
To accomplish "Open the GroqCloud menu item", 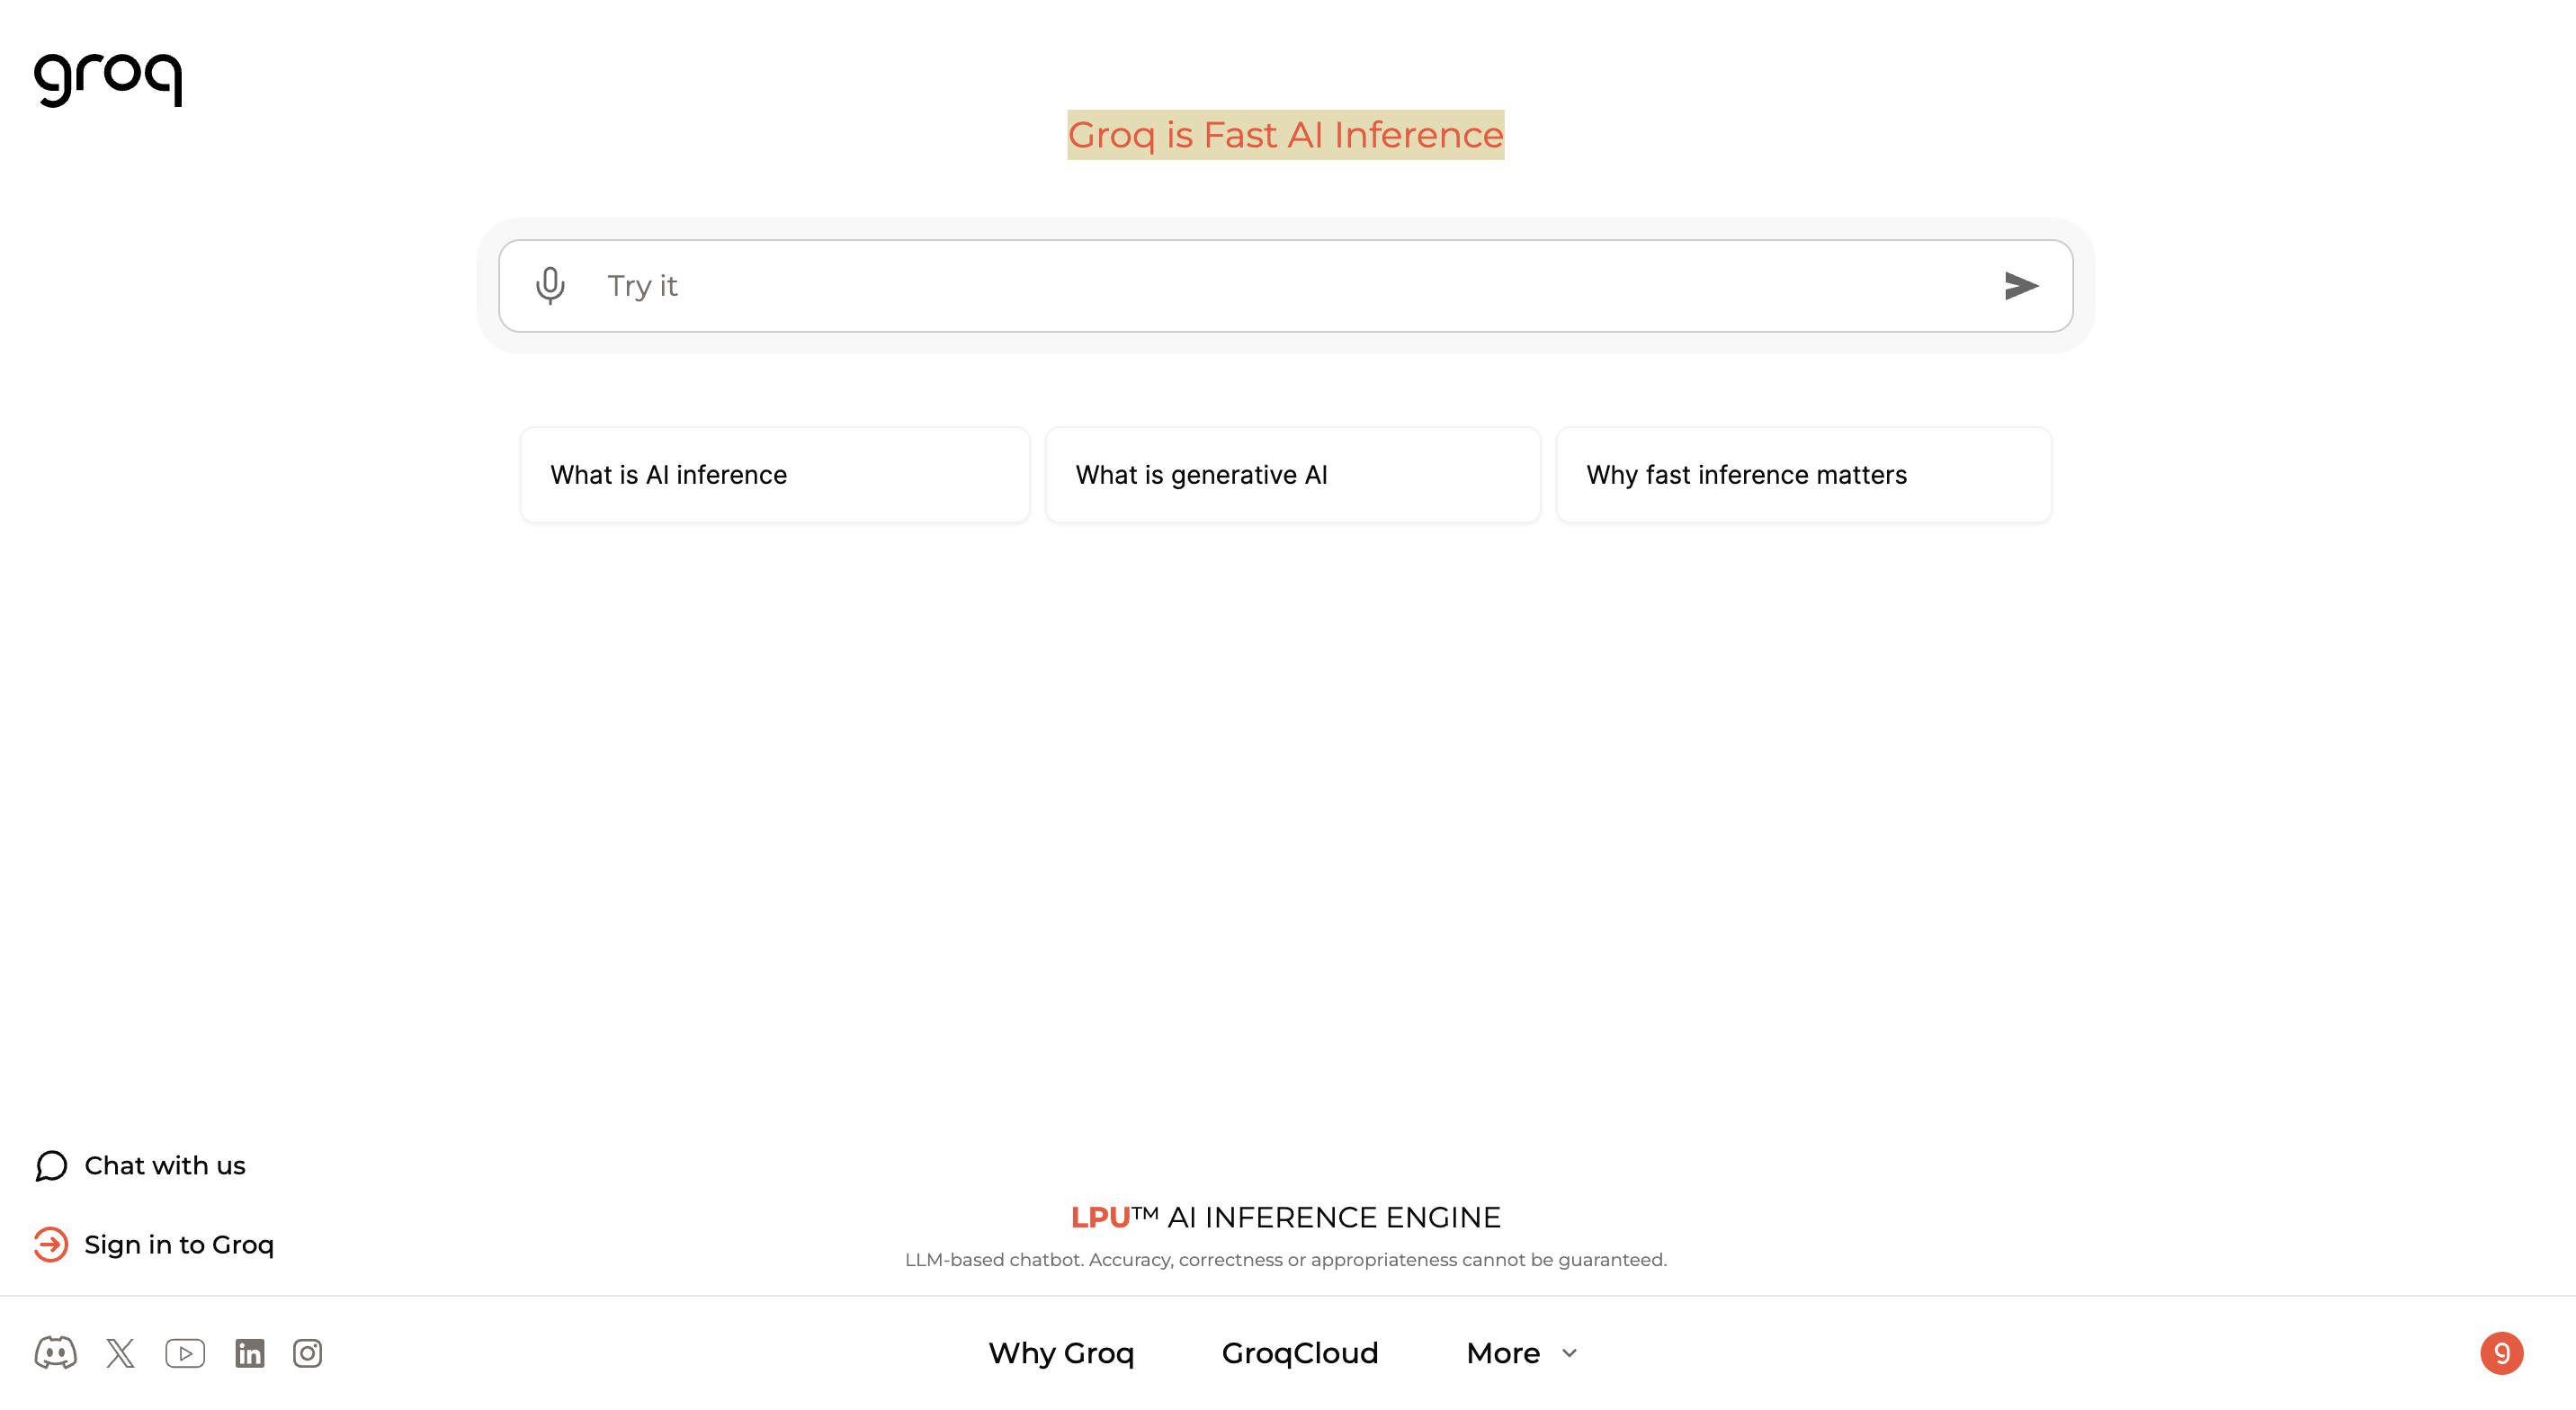I will click(x=1299, y=1353).
